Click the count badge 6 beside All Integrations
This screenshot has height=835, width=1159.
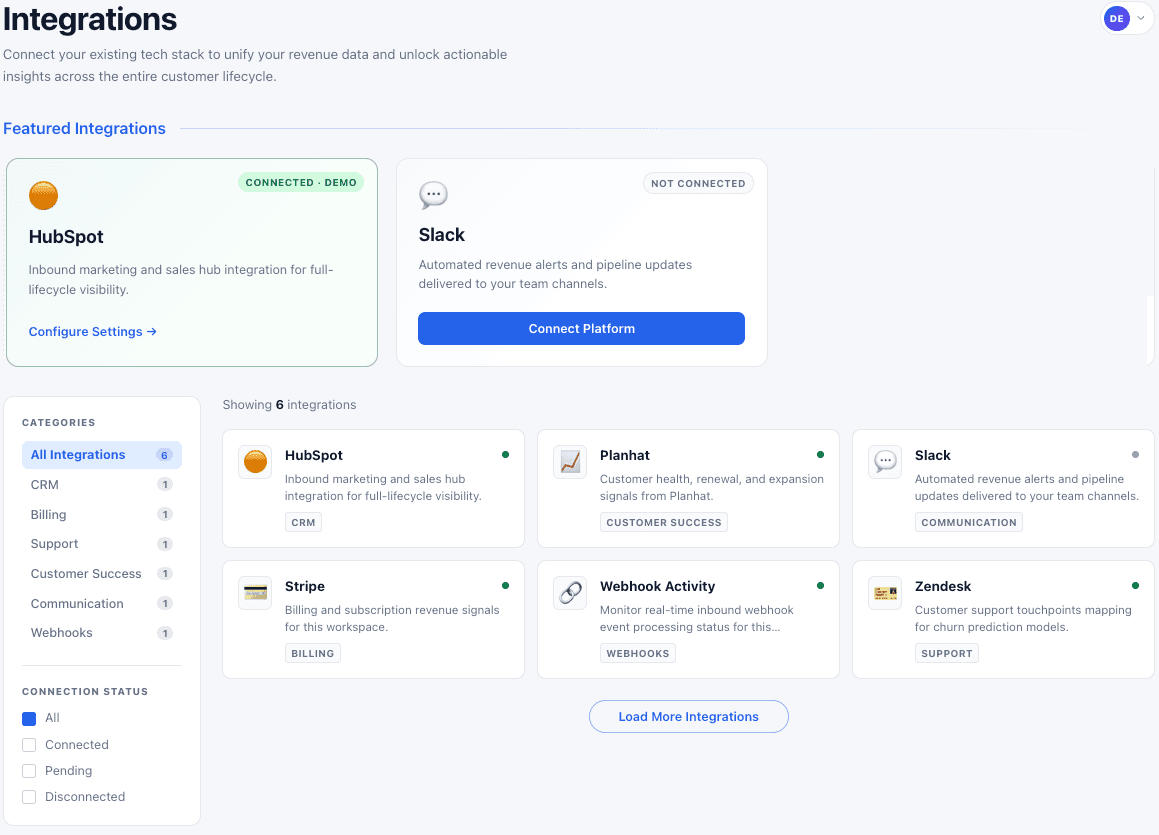(164, 455)
